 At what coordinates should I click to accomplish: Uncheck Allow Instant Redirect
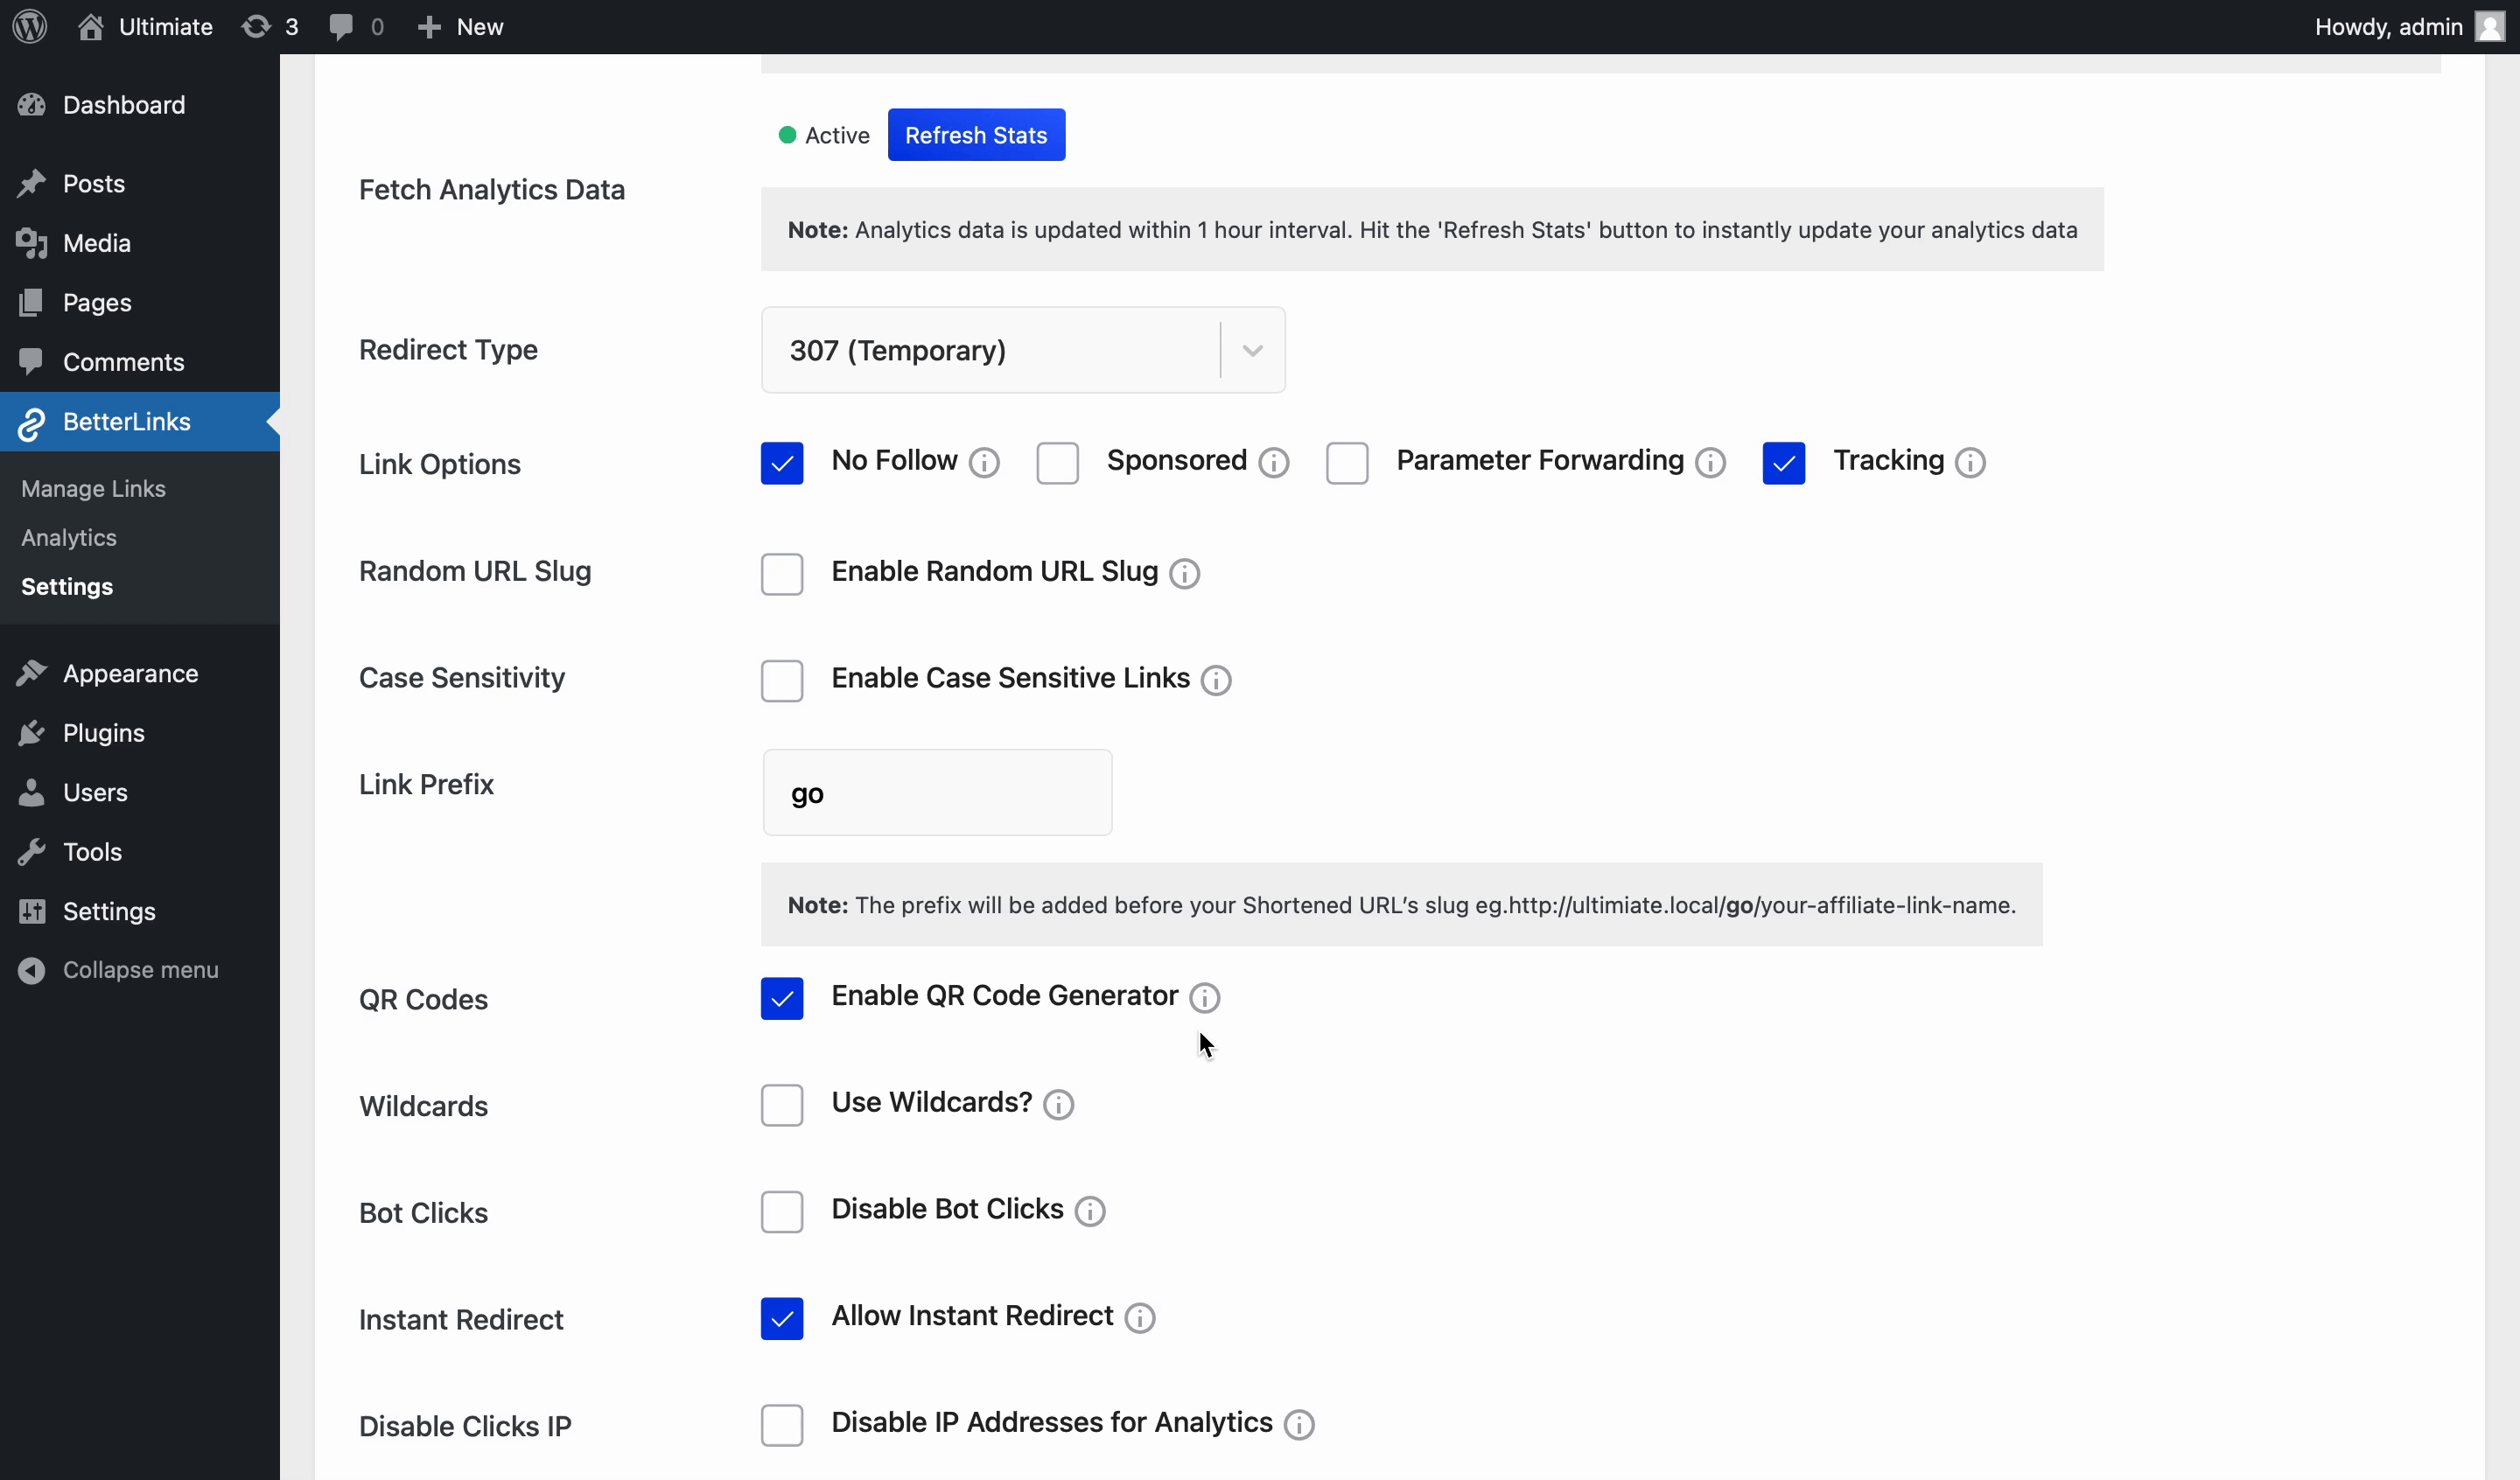pyautogui.click(x=782, y=1318)
